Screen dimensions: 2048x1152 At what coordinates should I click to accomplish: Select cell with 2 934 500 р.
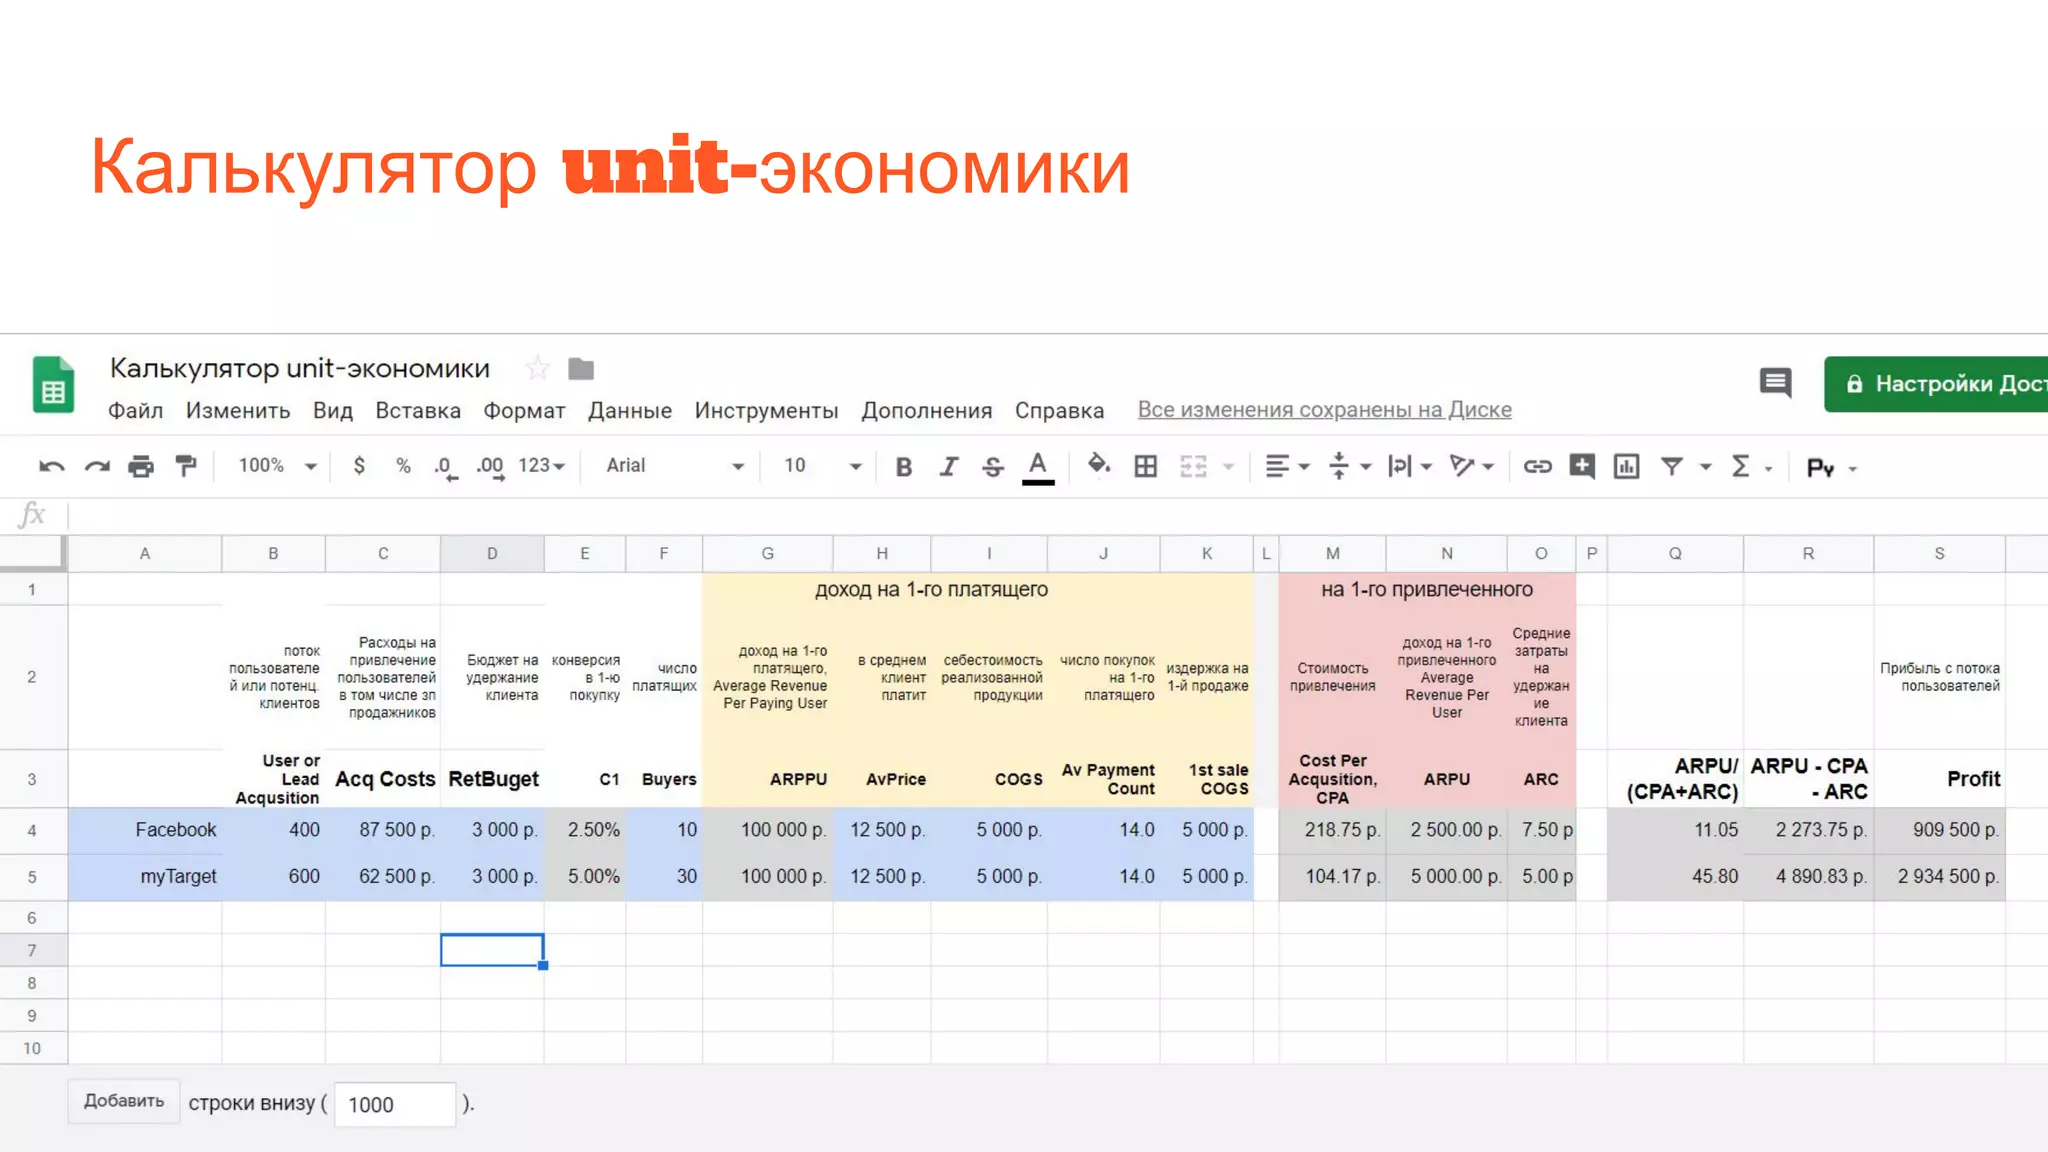tap(1939, 877)
